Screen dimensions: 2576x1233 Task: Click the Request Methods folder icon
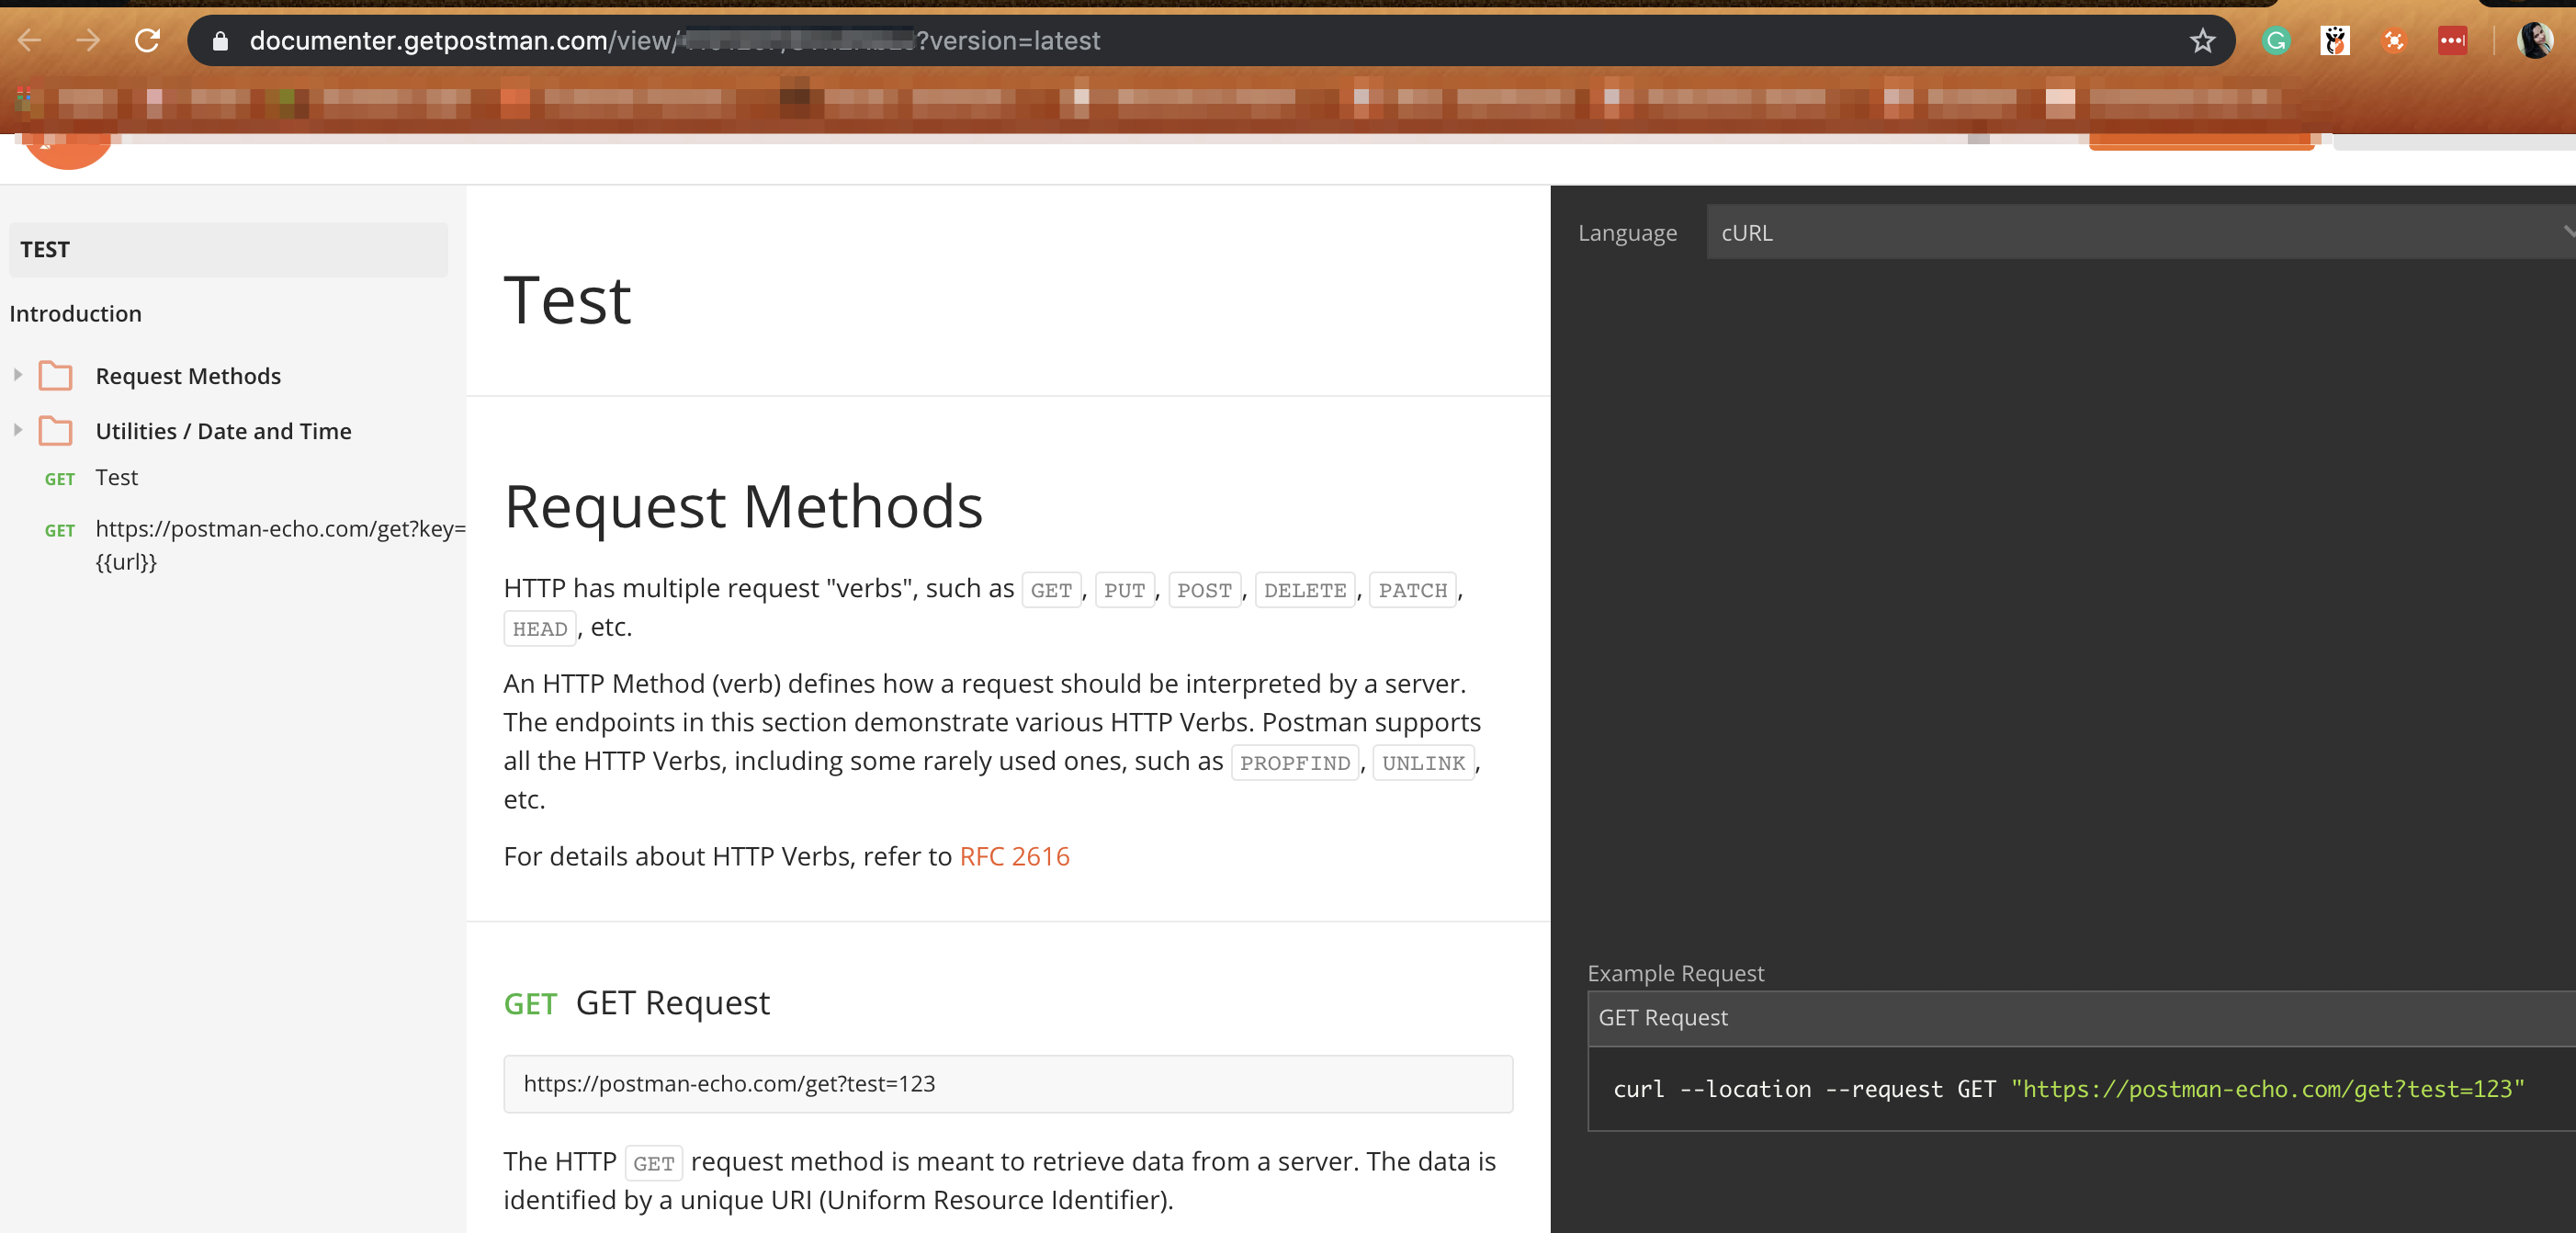click(55, 376)
